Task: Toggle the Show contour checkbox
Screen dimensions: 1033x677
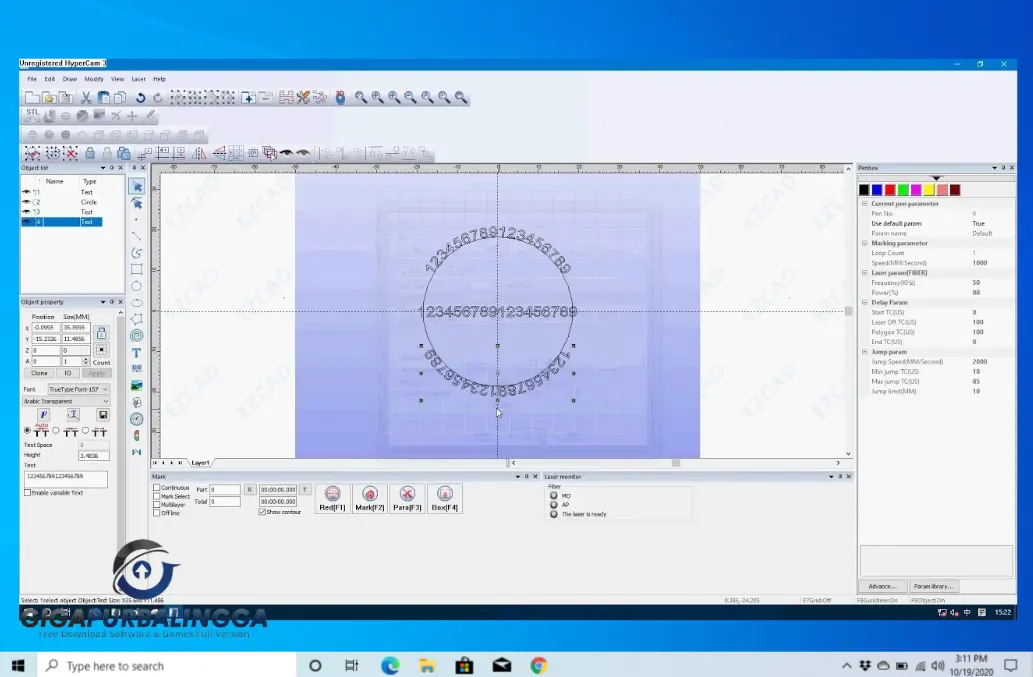Action: tap(262, 512)
